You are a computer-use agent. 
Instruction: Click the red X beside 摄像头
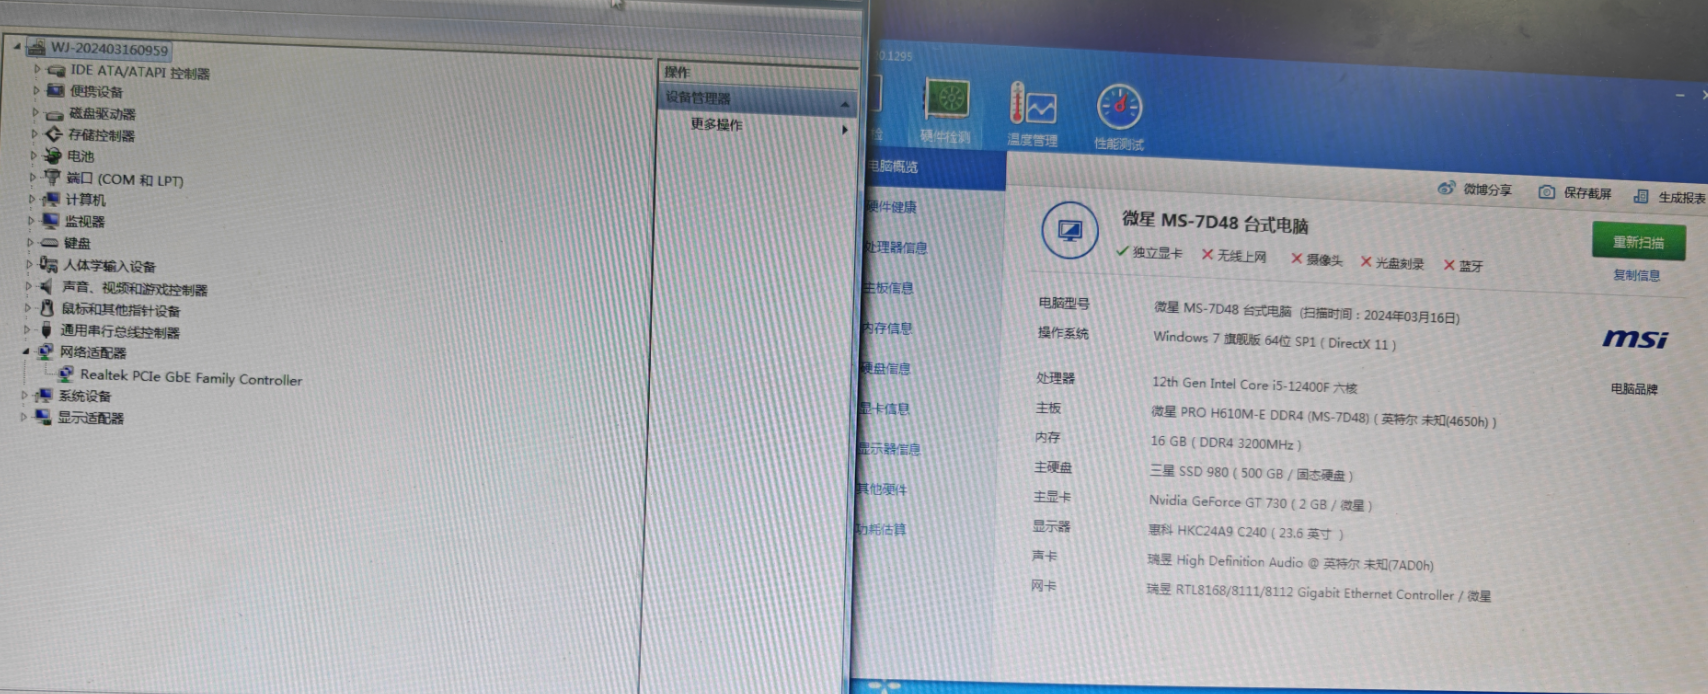pyautogui.click(x=1296, y=258)
